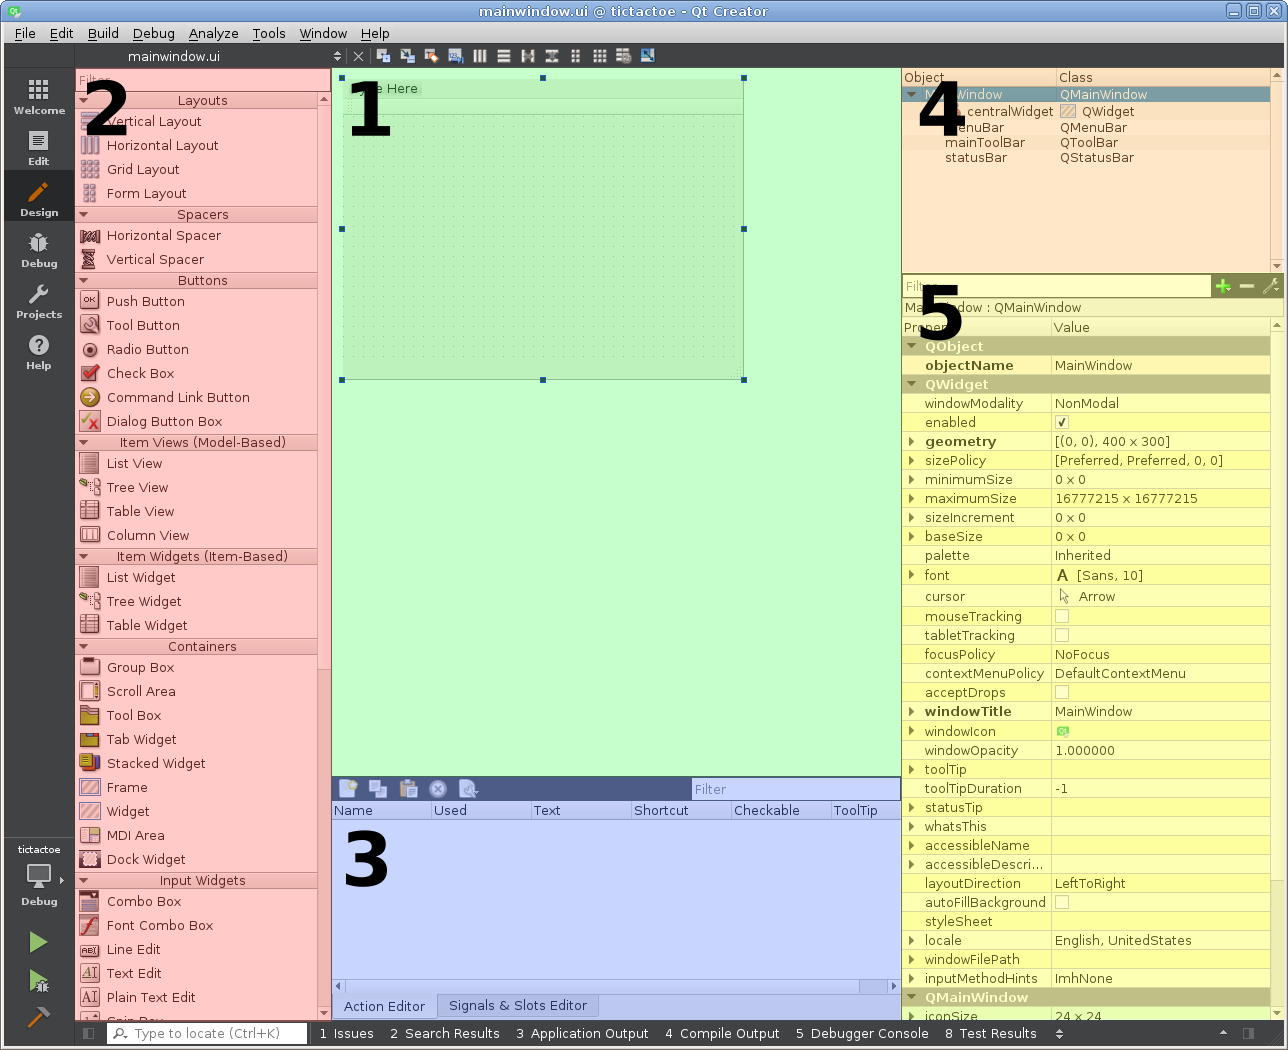The height and width of the screenshot is (1050, 1288).
Task: Toggle the enabled property checkbox
Action: pos(1062,423)
